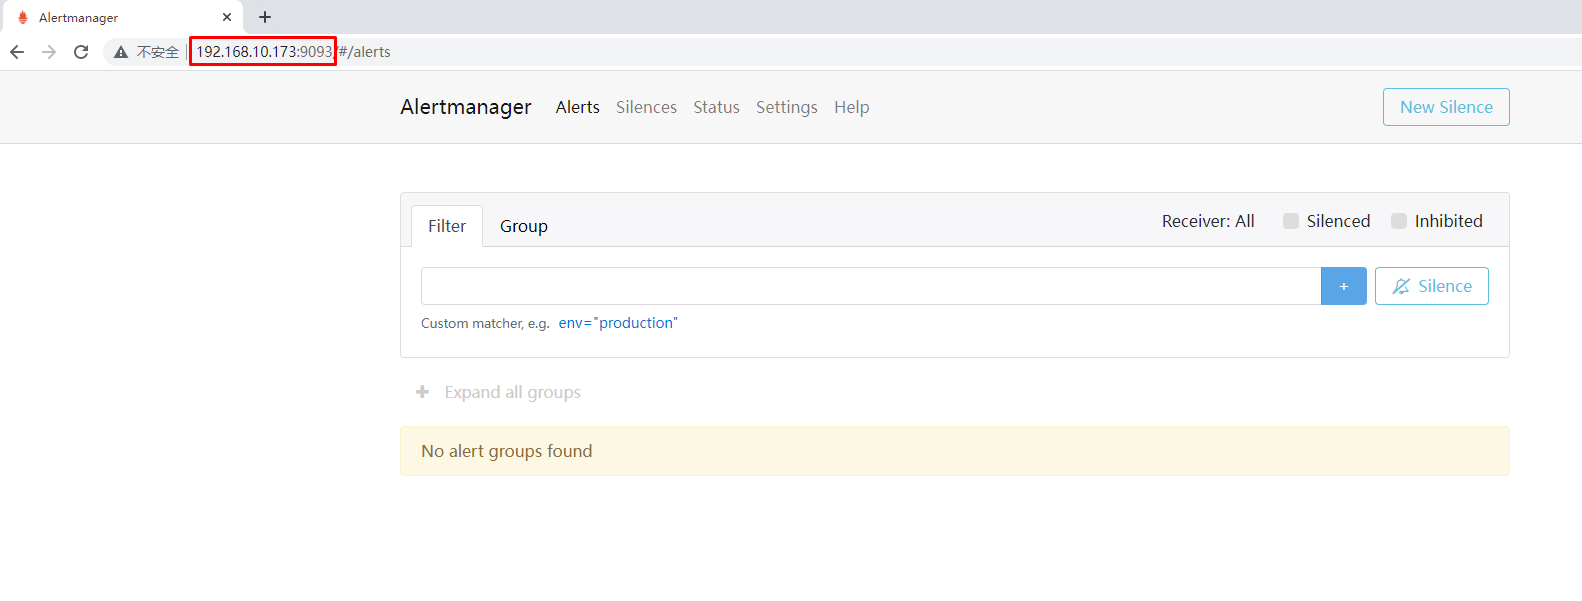1582x601 pixels.
Task: Click Expand all groups
Action: tap(498, 392)
